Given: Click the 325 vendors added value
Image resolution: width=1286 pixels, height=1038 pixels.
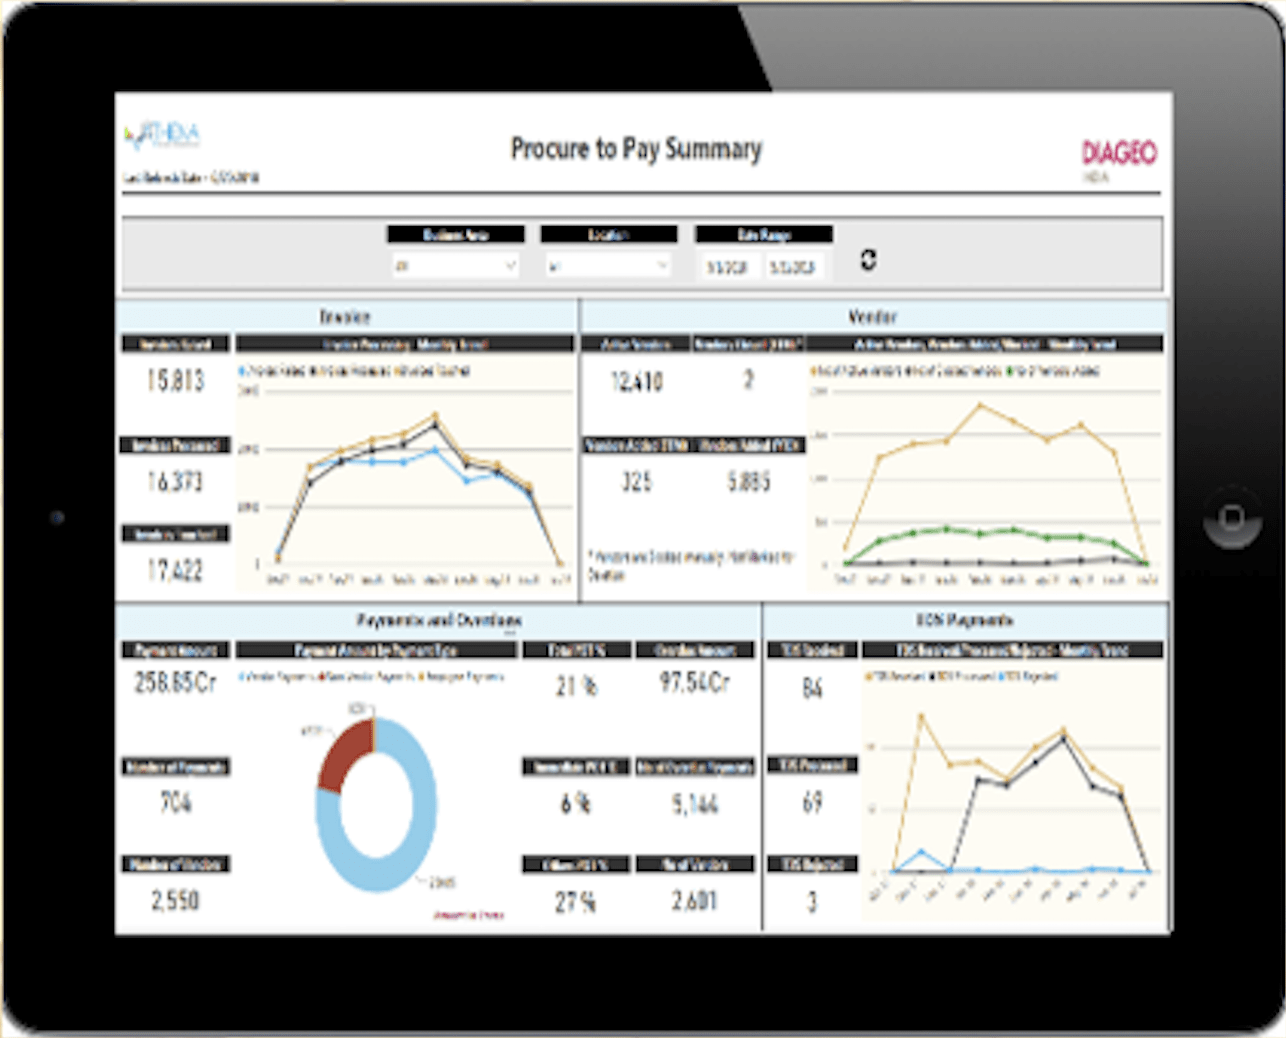Looking at the screenshot, I should (x=637, y=482).
